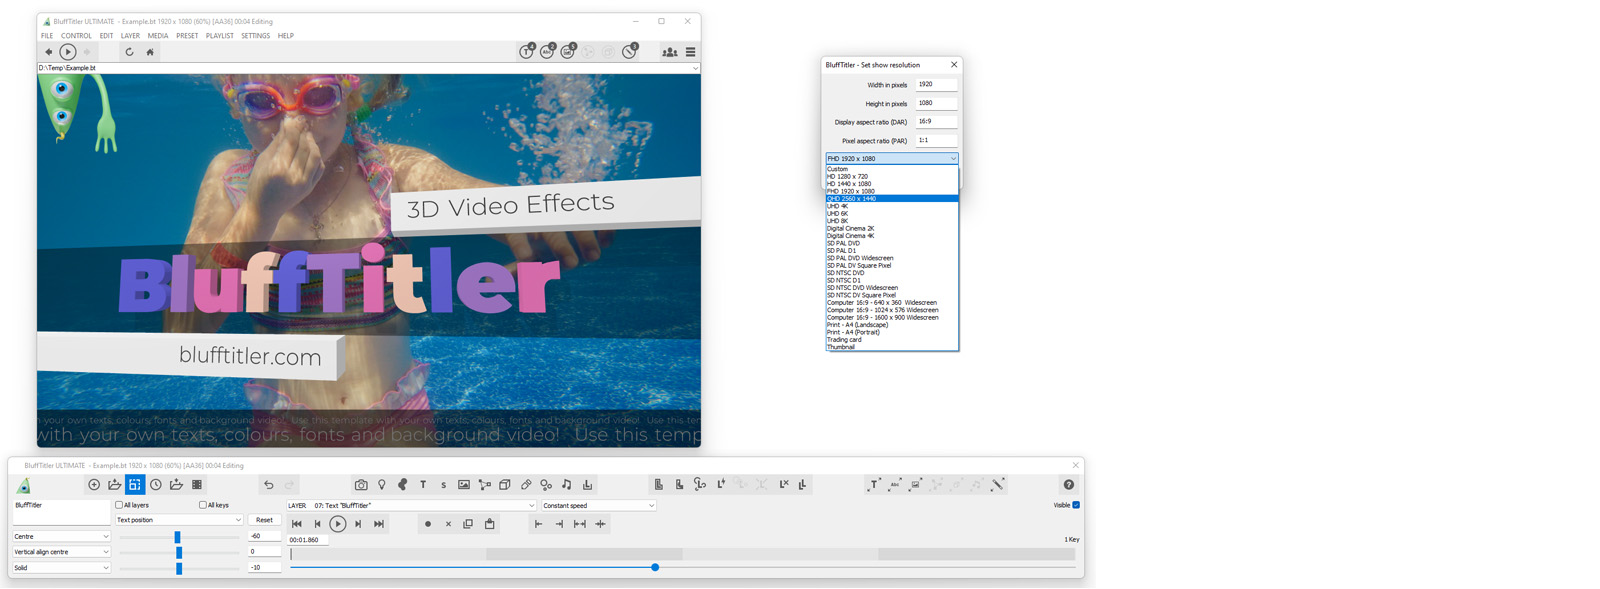Open the FILE menu
Screen dimensions: 1600x589
click(47, 36)
